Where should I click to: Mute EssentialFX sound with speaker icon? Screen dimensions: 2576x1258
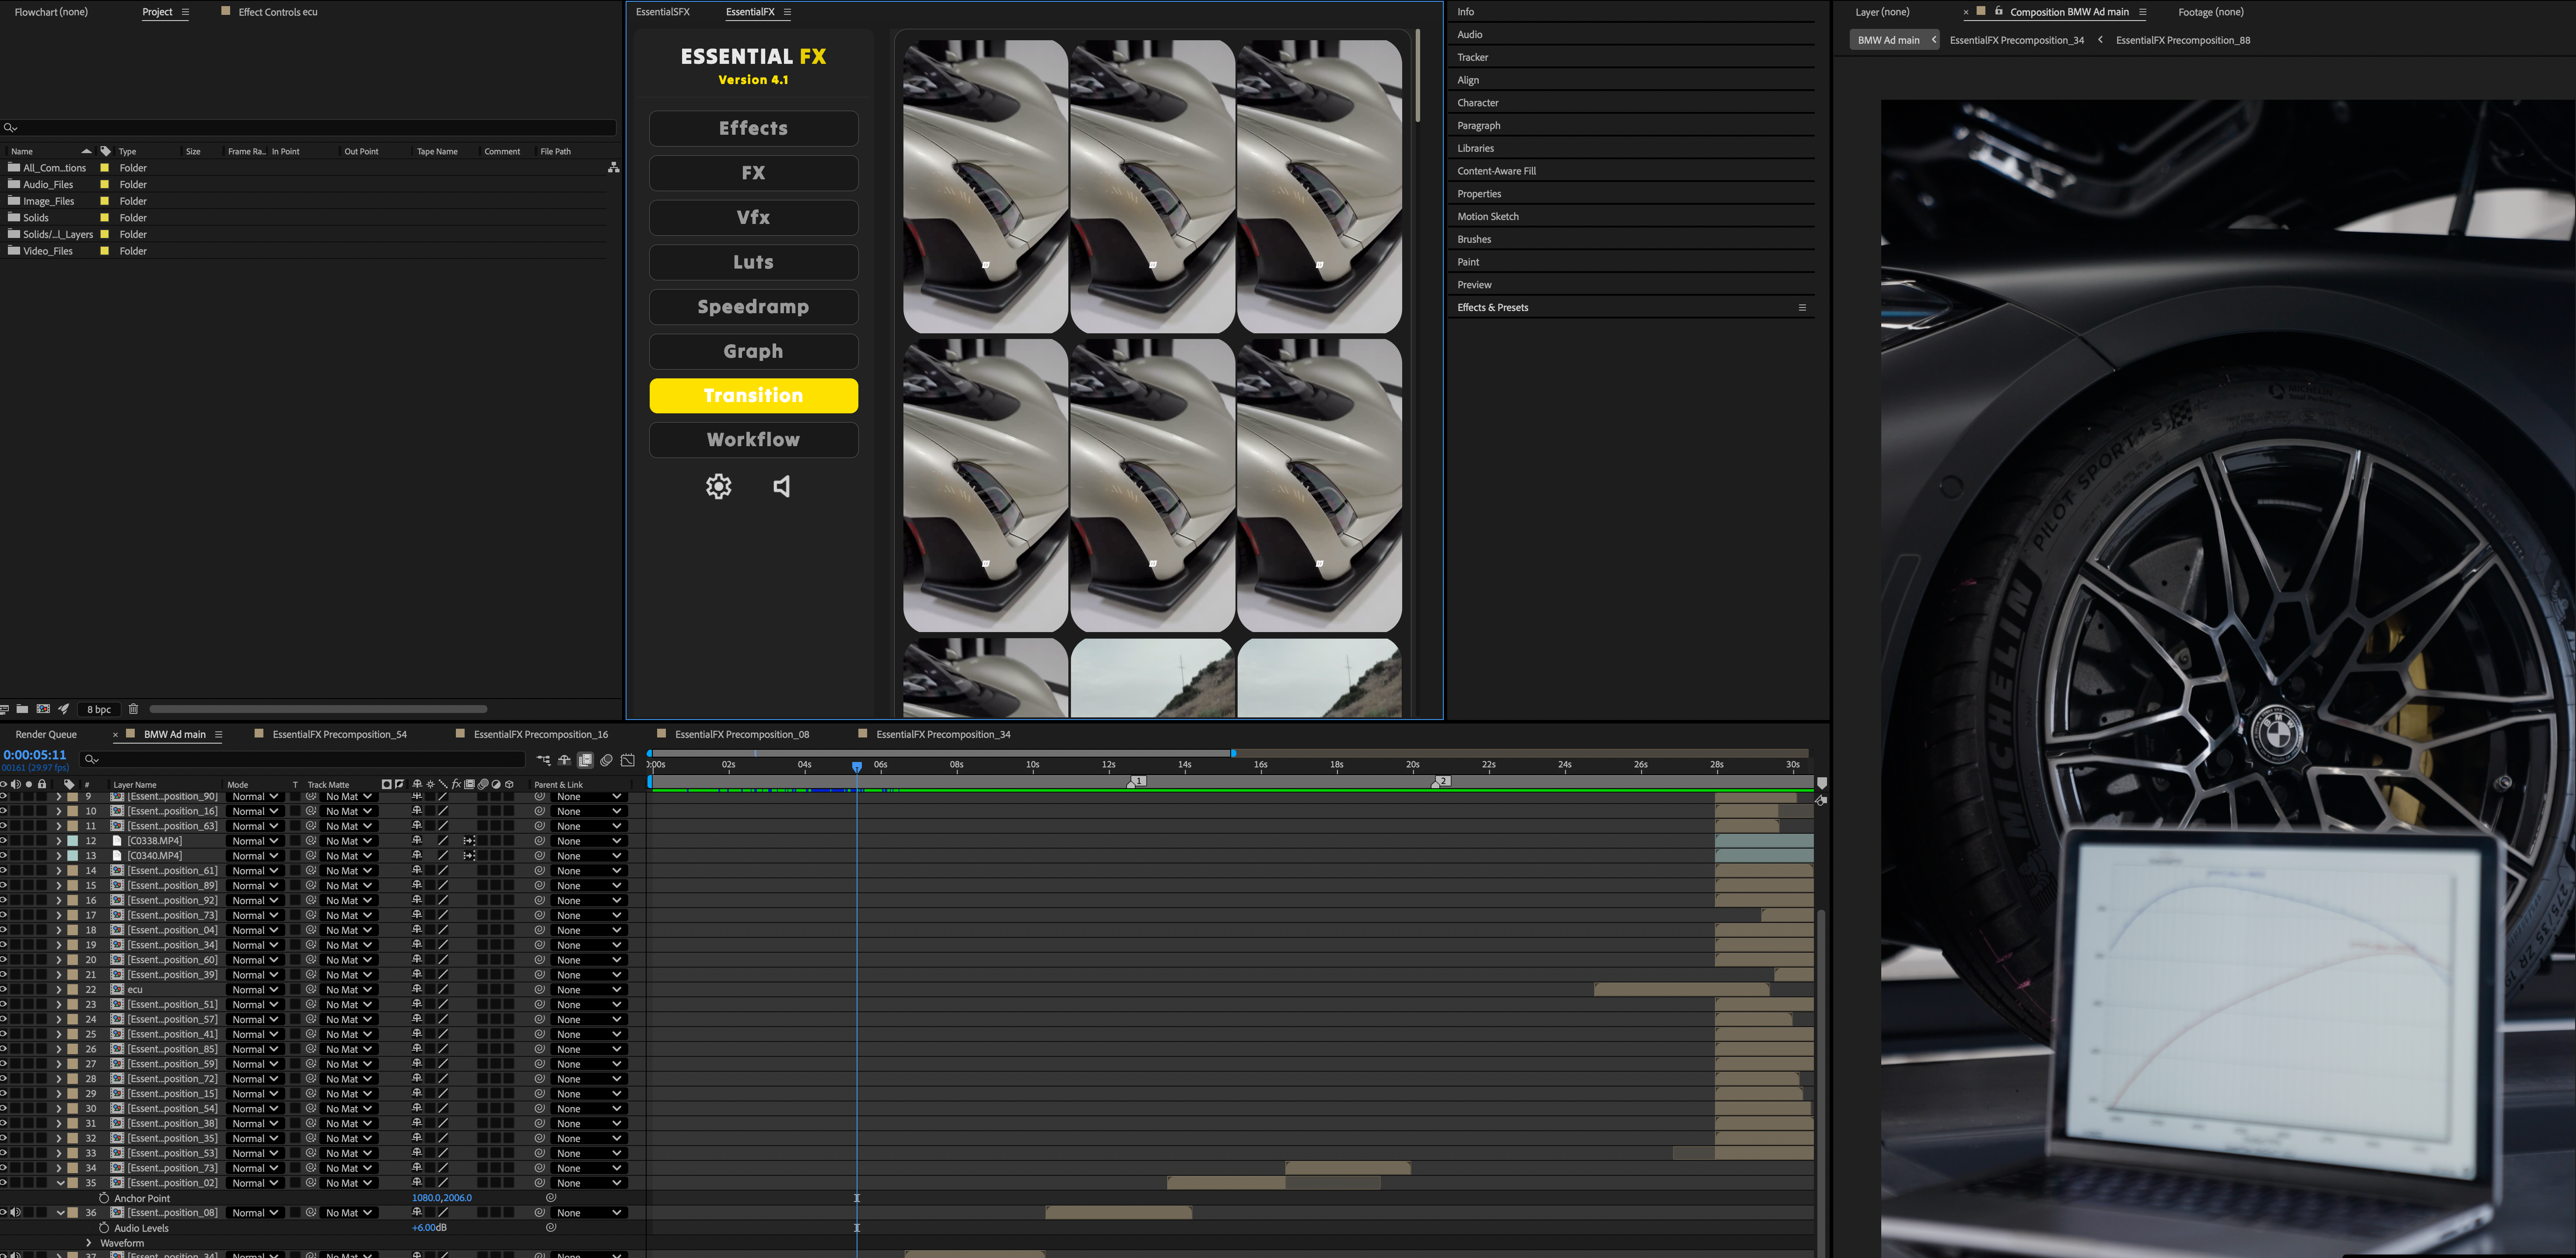point(782,486)
